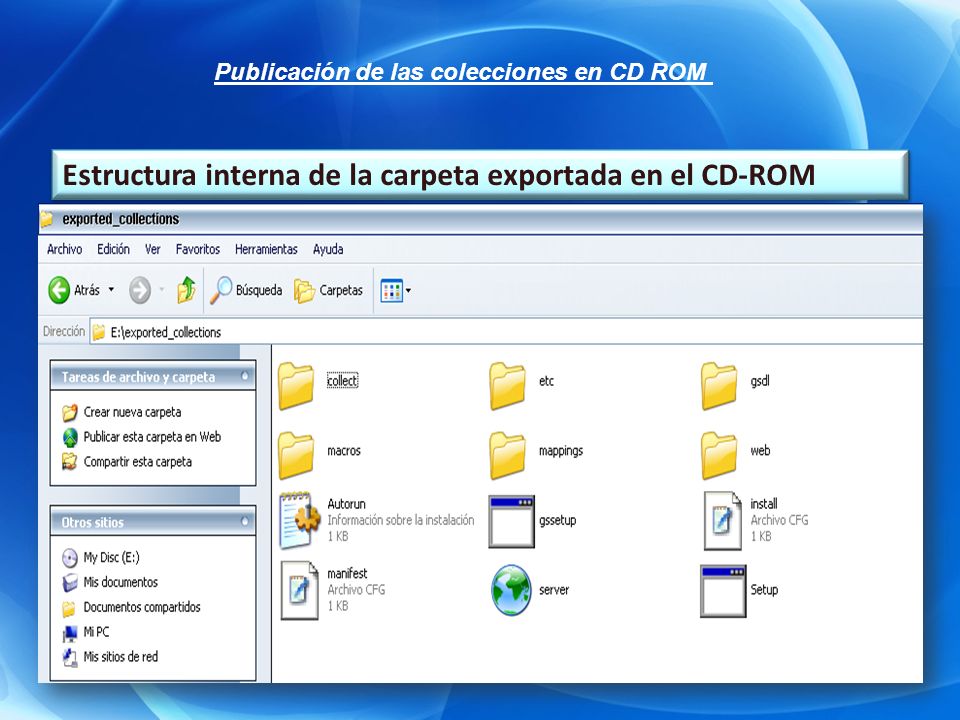Click the Compartir esta carpeta icon
This screenshot has width=960, height=720.
click(x=70, y=462)
